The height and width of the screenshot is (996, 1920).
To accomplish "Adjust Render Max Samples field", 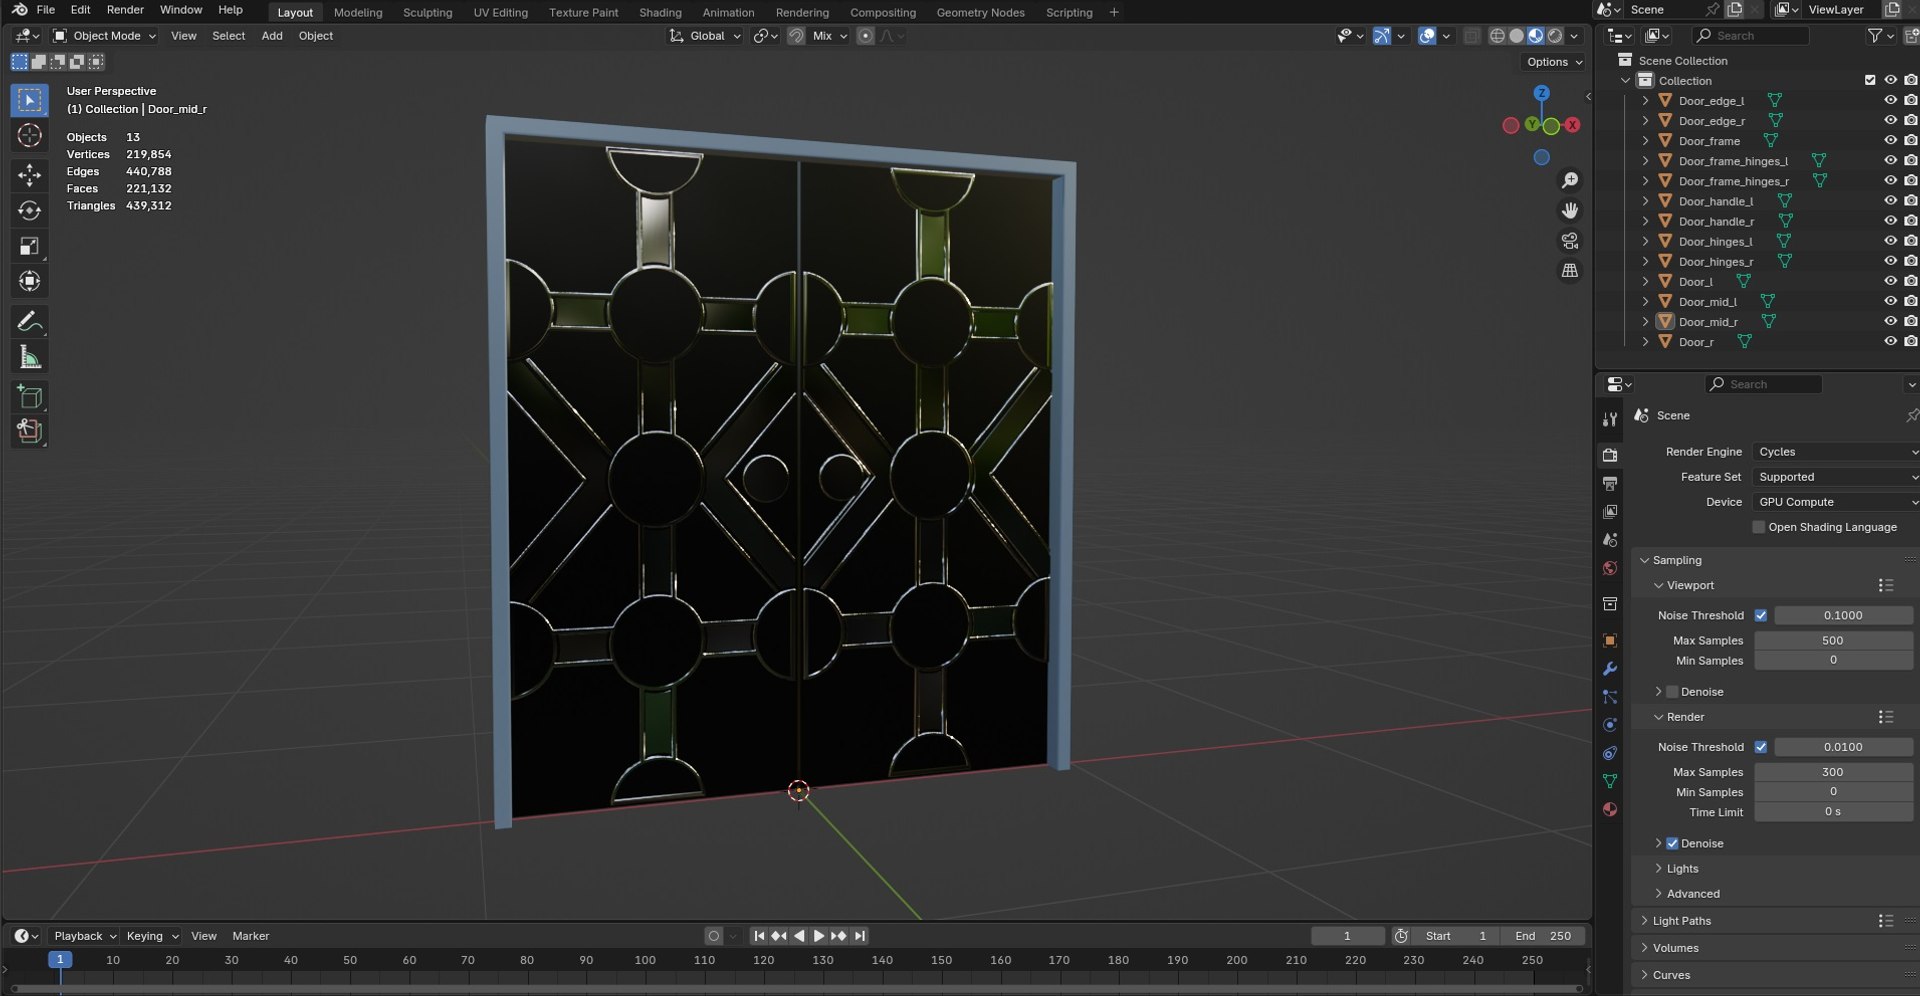I will coord(1833,772).
